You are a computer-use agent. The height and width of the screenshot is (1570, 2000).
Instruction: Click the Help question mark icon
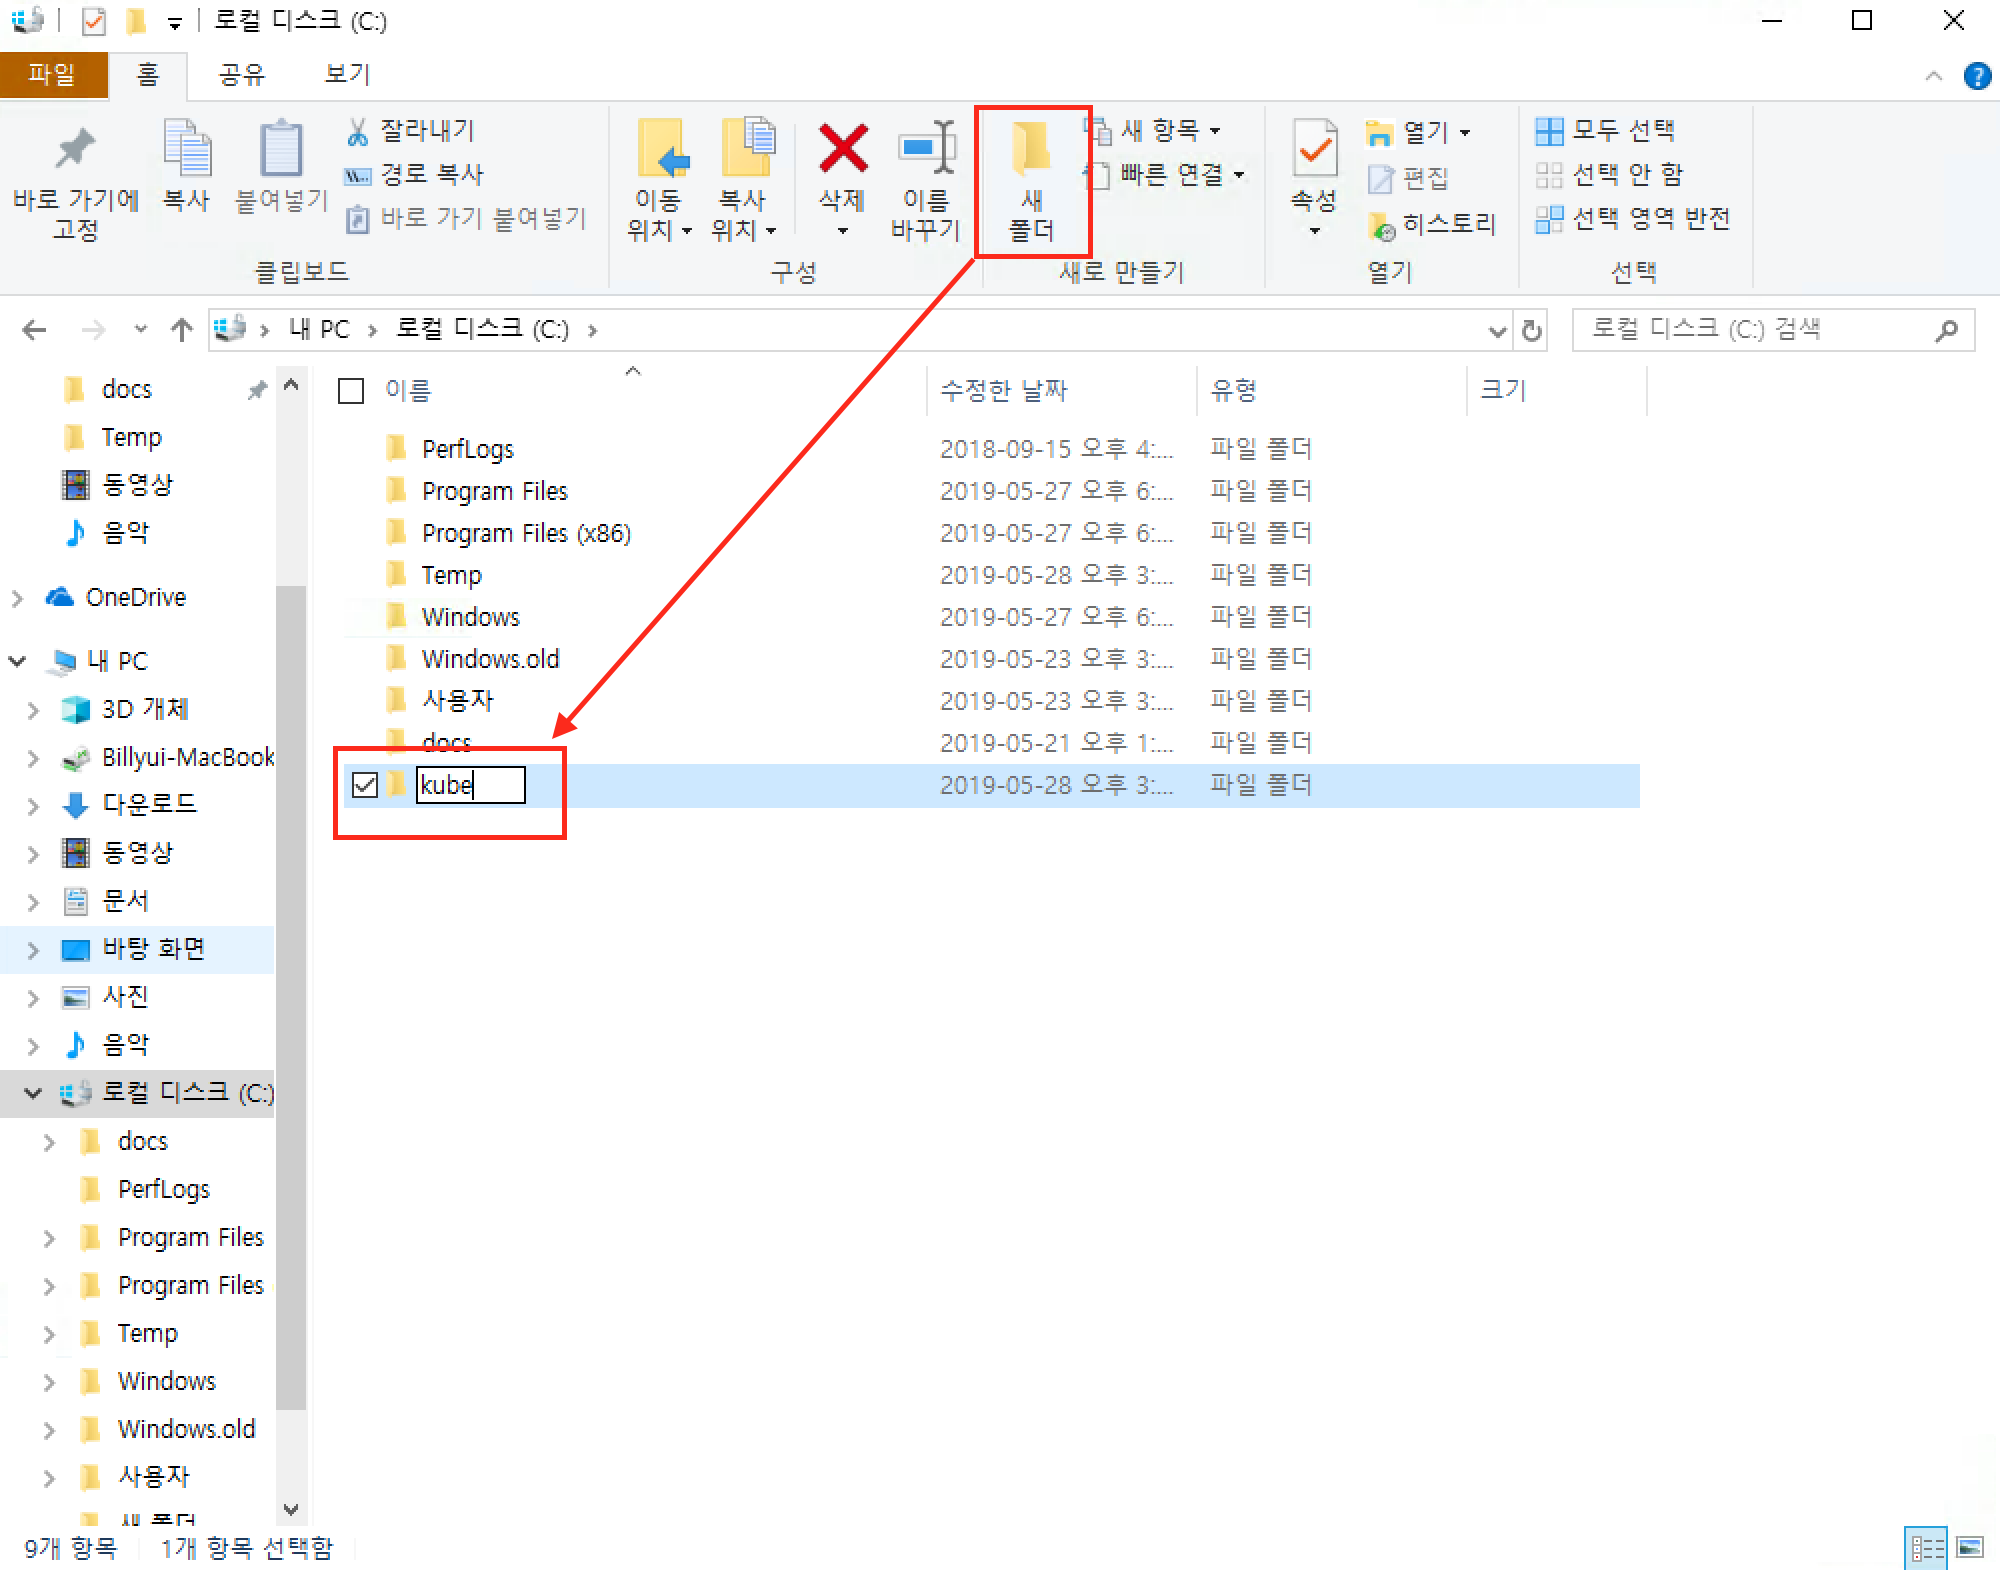click(x=1976, y=76)
